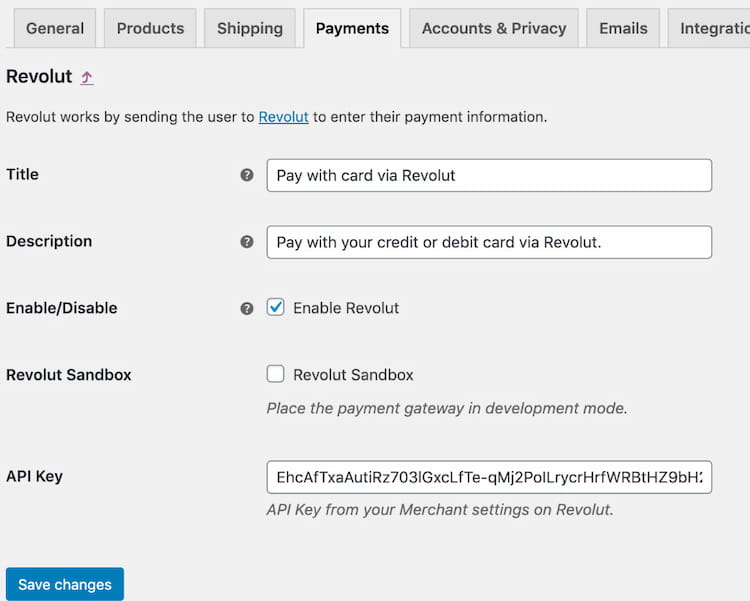Image resolution: width=750 pixels, height=601 pixels.
Task: Click the bold 'API Key' field label
Action: tap(34, 476)
